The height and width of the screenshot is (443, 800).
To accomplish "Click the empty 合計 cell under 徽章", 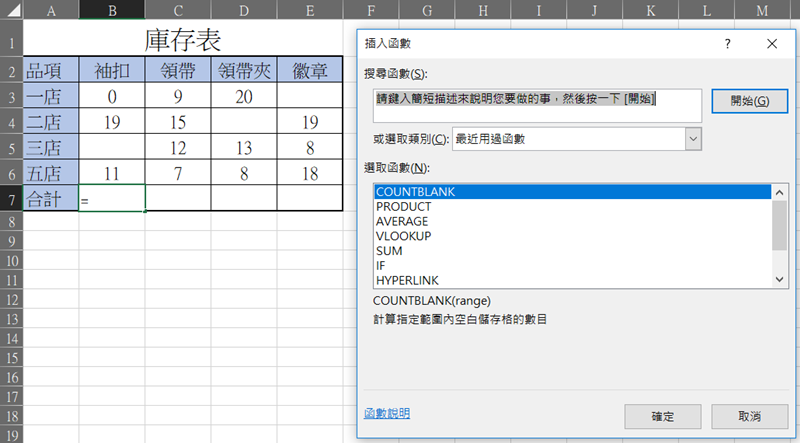I will pyautogui.click(x=310, y=198).
